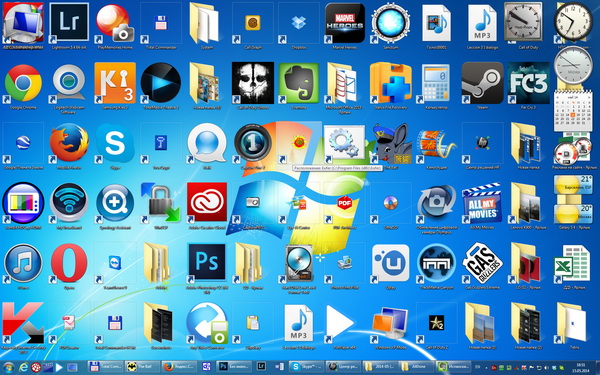Image resolution: width=600 pixels, height=375 pixels.
Task: Open the Windows Start menu orb
Action: click(x=8, y=367)
